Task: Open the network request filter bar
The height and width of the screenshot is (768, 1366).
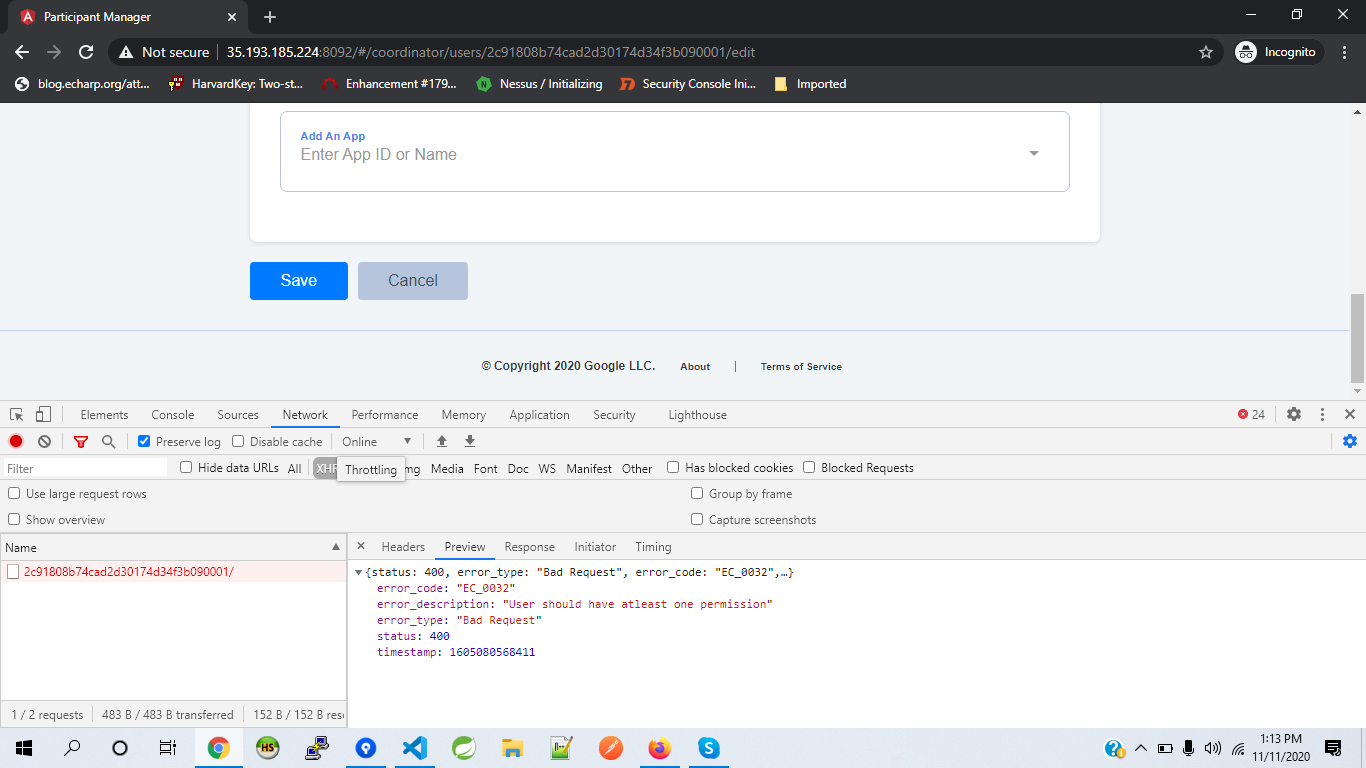Action: 80,441
